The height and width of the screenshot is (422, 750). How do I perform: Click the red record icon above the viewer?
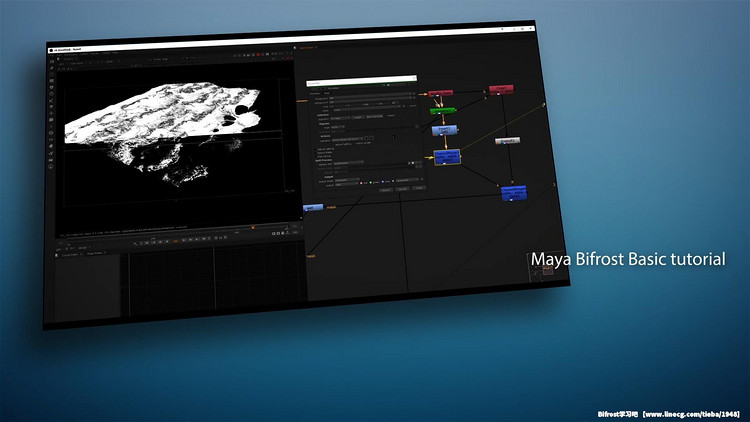pos(258,55)
